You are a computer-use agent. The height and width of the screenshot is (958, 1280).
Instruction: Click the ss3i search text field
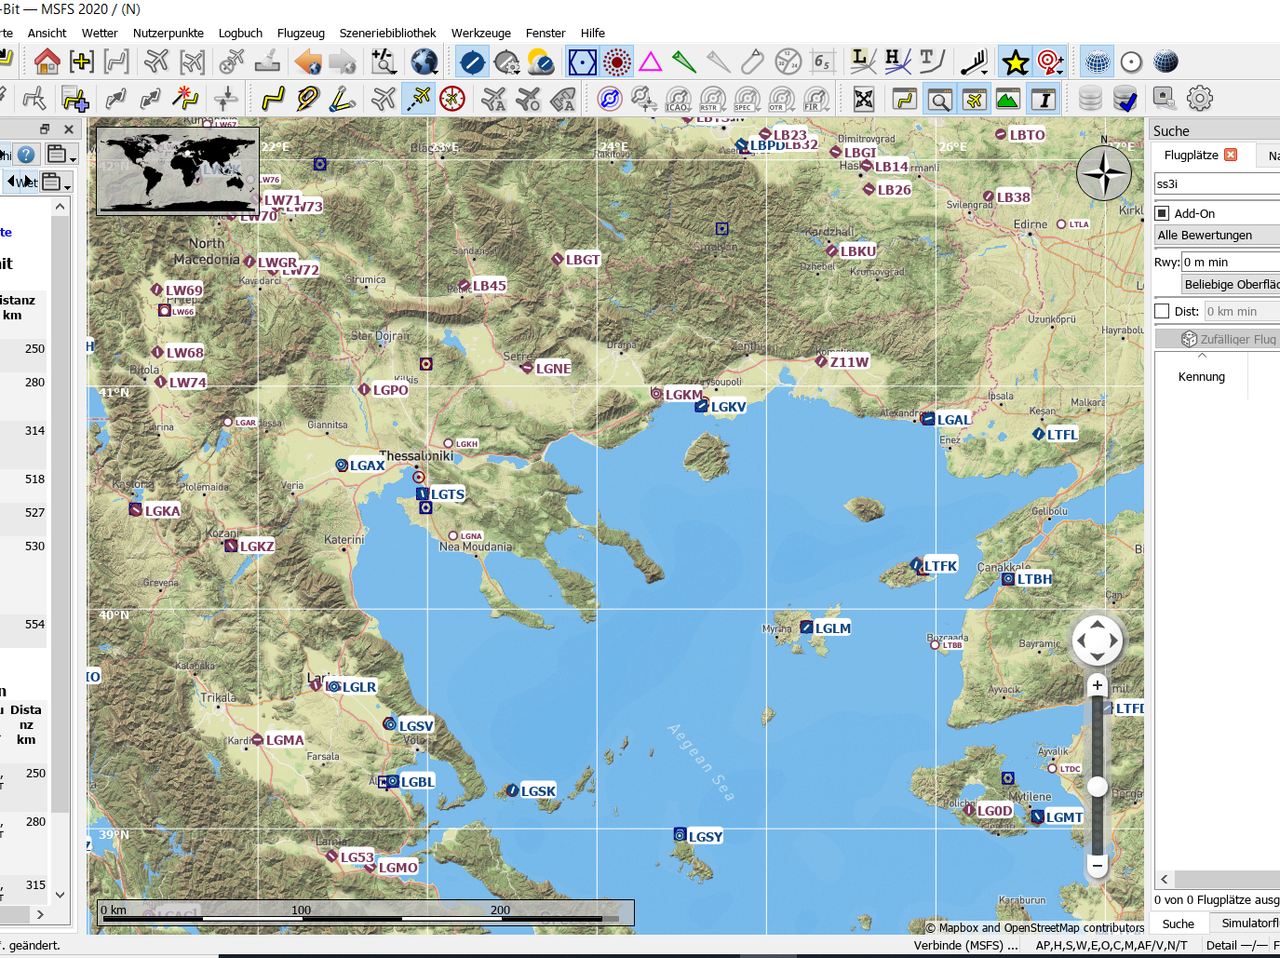[x=1216, y=184]
